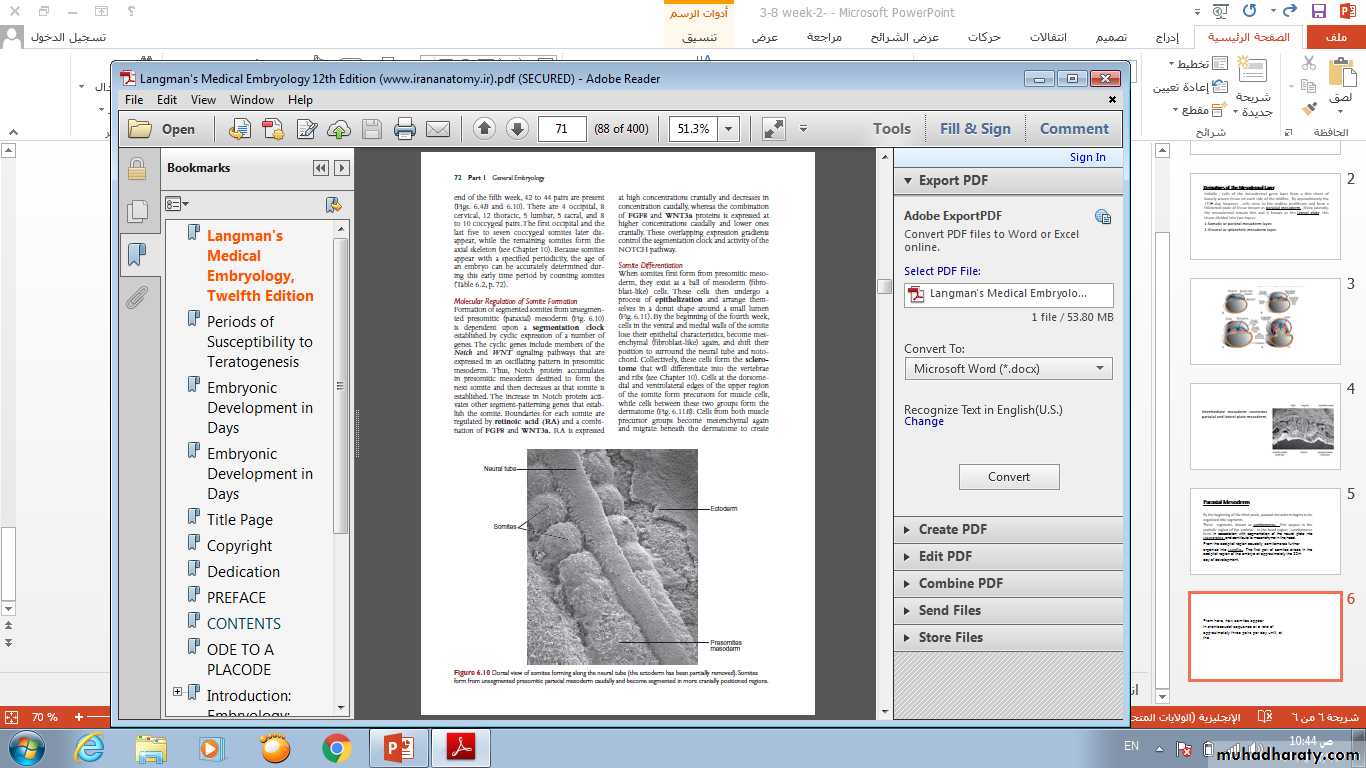Switch to the Fill & Sign pane

click(x=974, y=129)
